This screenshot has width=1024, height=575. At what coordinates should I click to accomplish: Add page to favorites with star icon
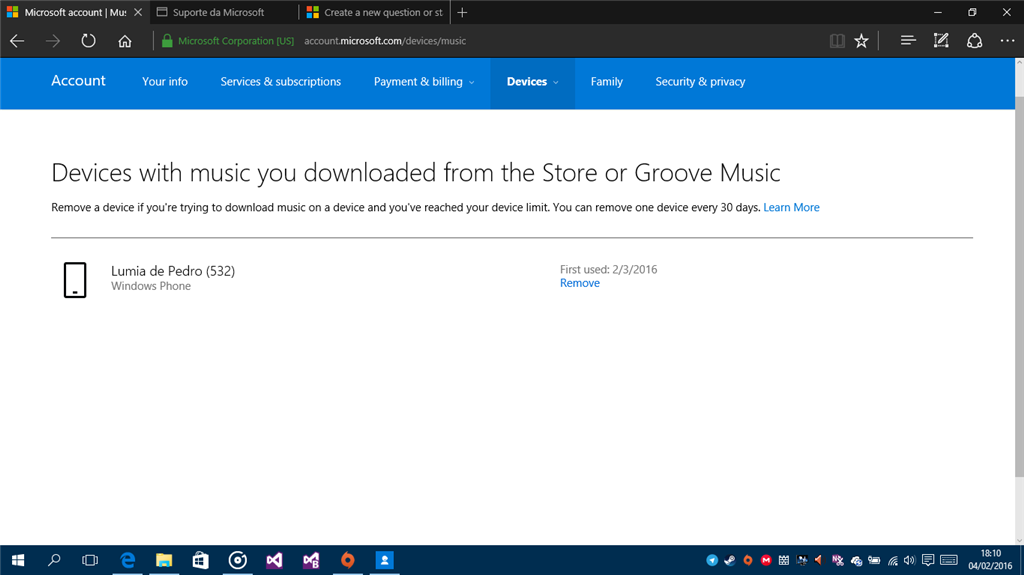(x=861, y=41)
